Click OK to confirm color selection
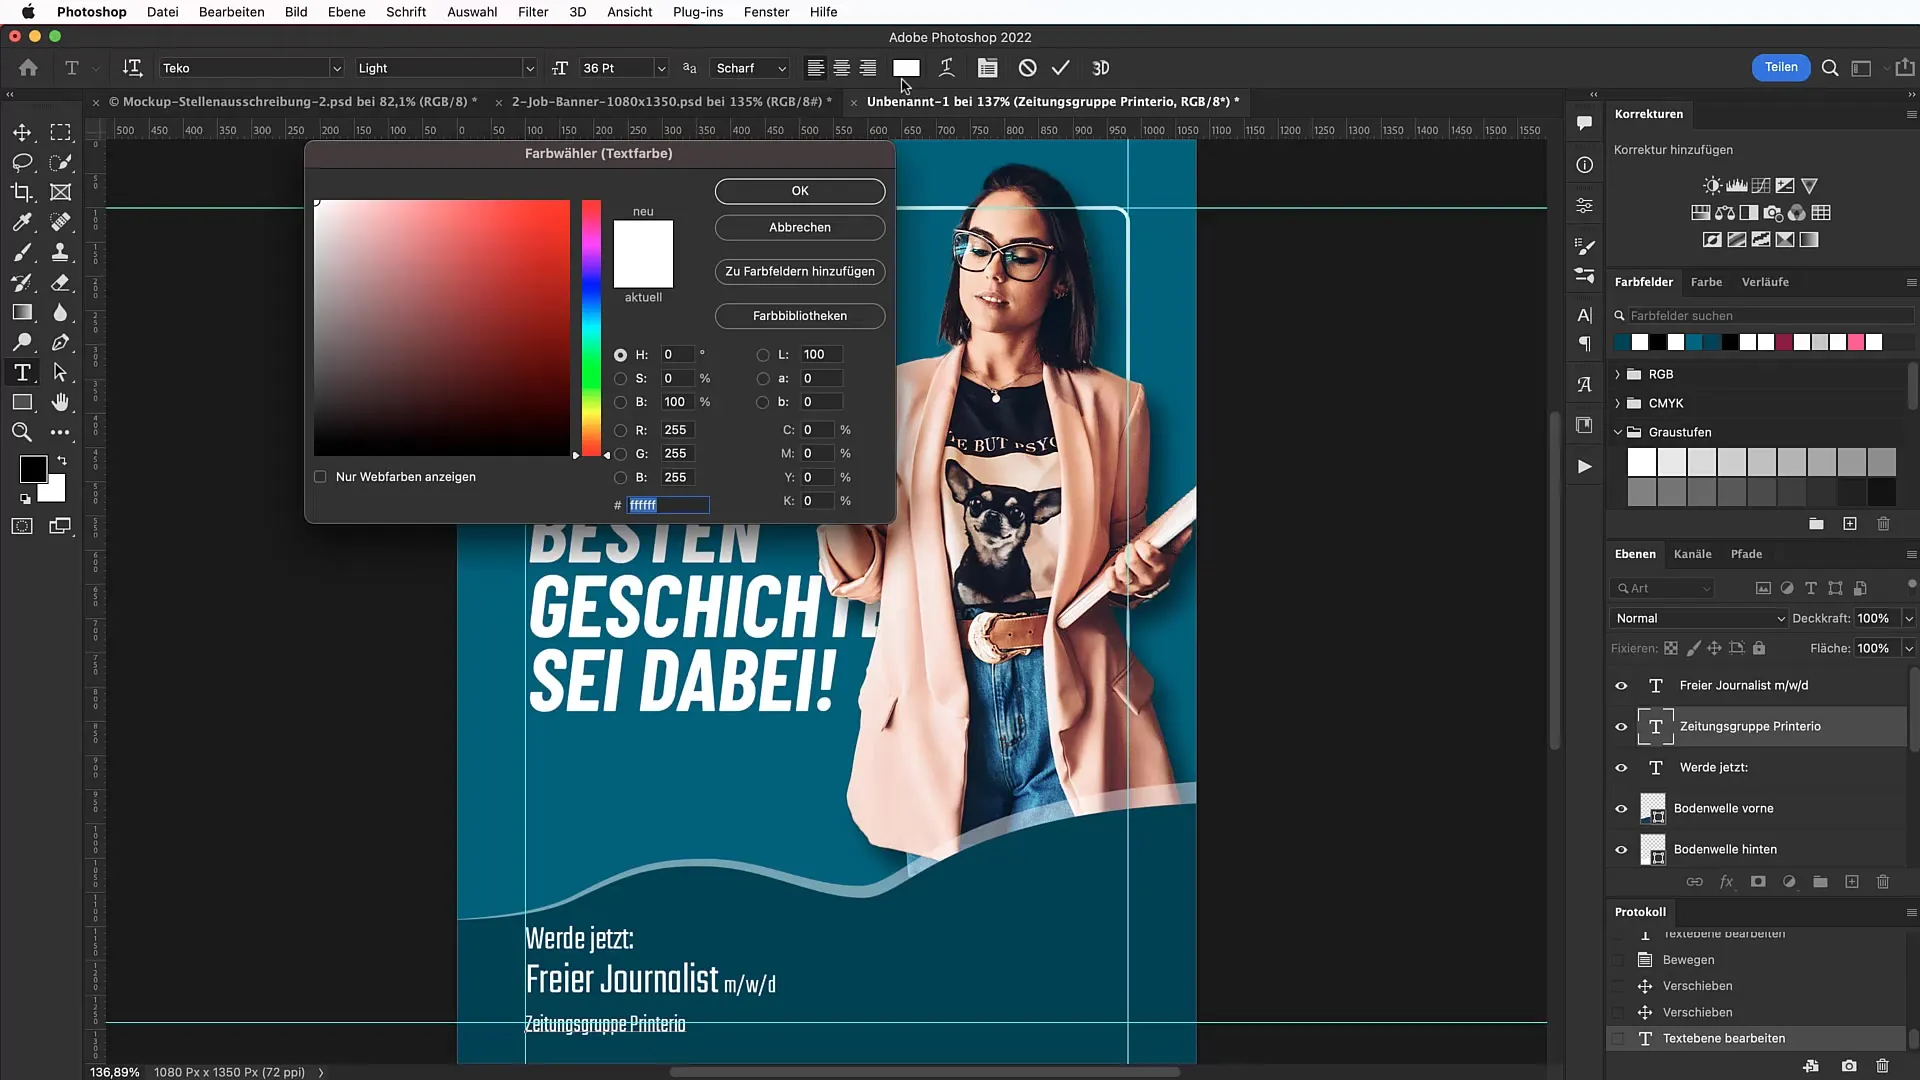The image size is (1920, 1080). 798,190
